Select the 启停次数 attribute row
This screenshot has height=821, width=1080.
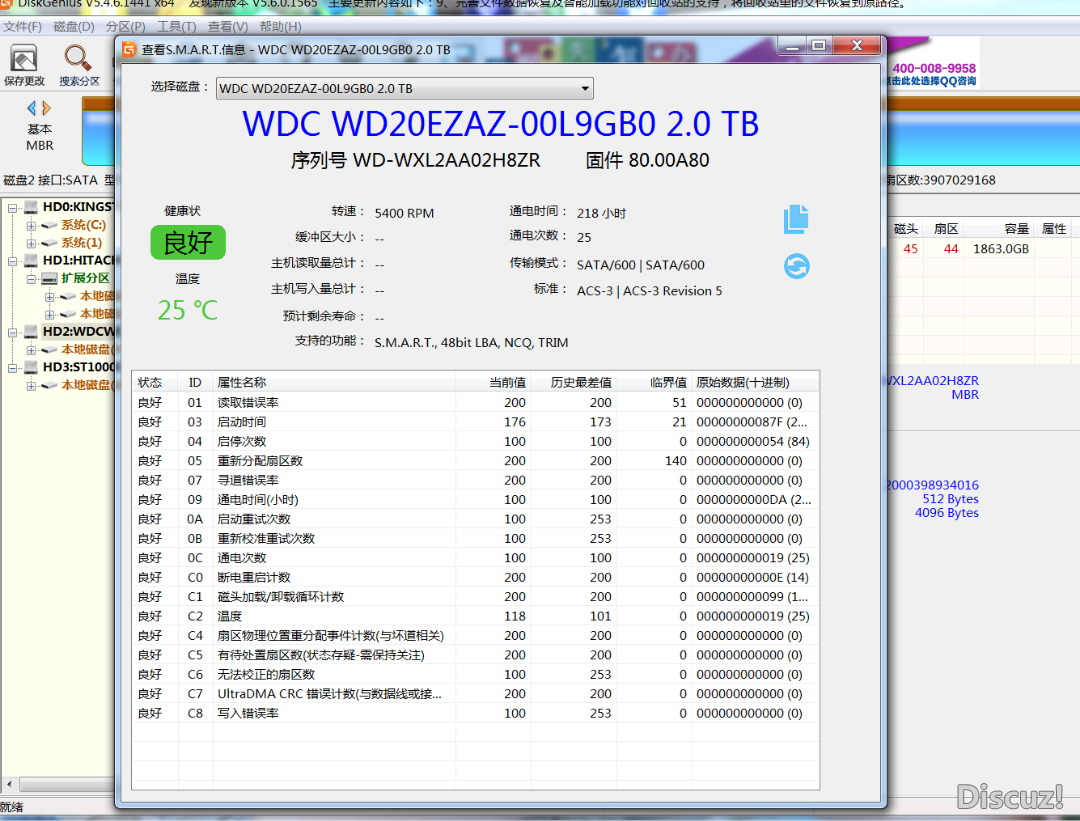475,441
